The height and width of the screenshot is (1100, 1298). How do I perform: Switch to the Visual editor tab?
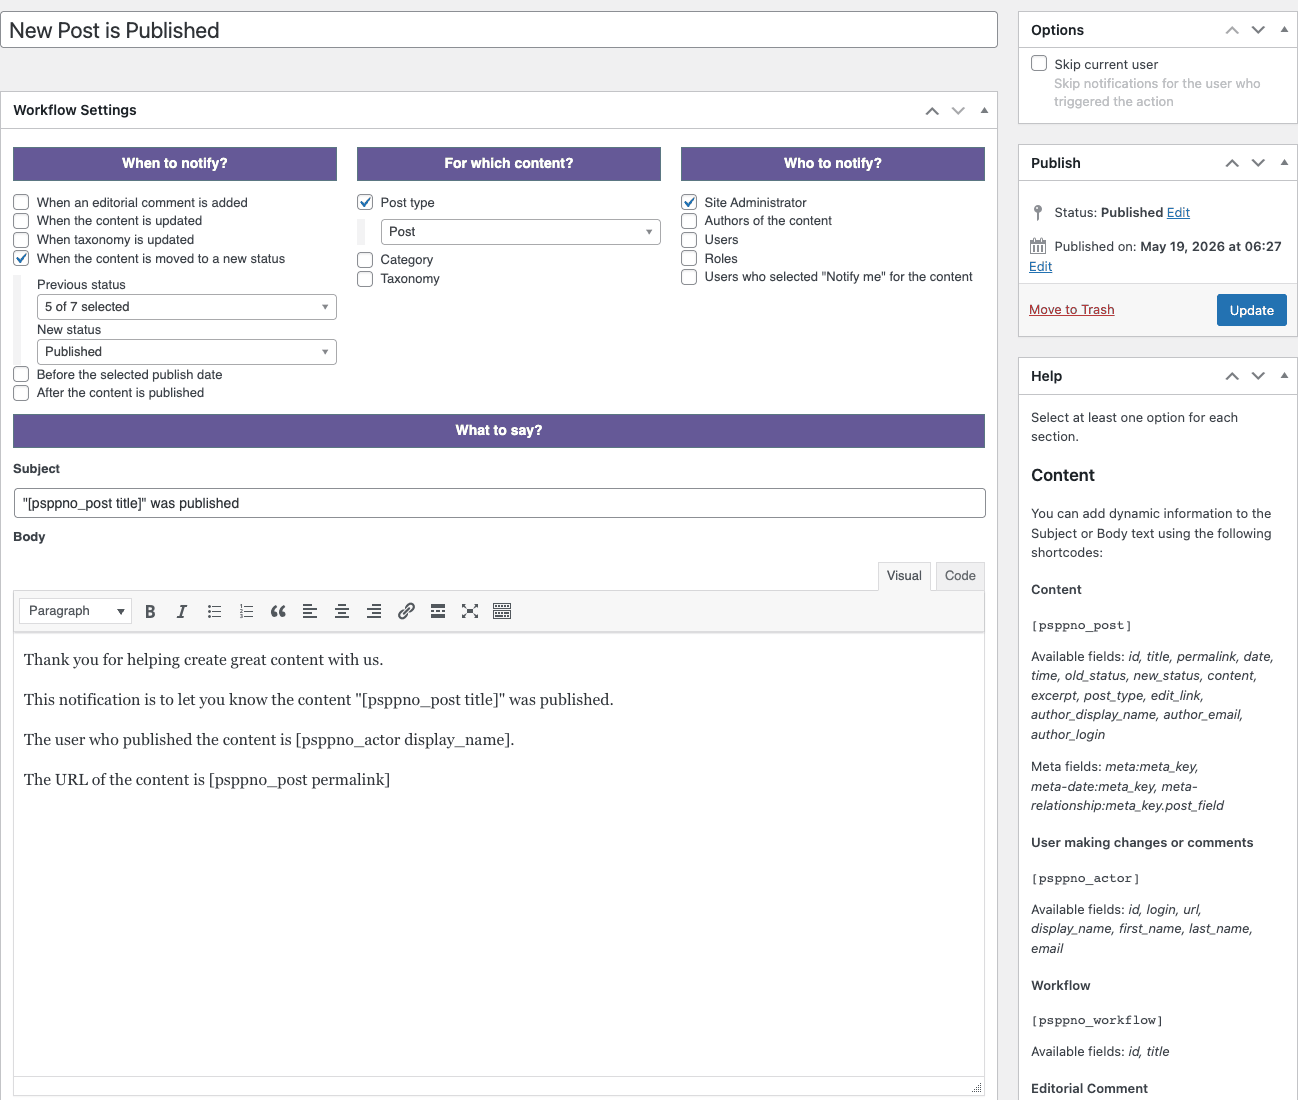(x=904, y=576)
